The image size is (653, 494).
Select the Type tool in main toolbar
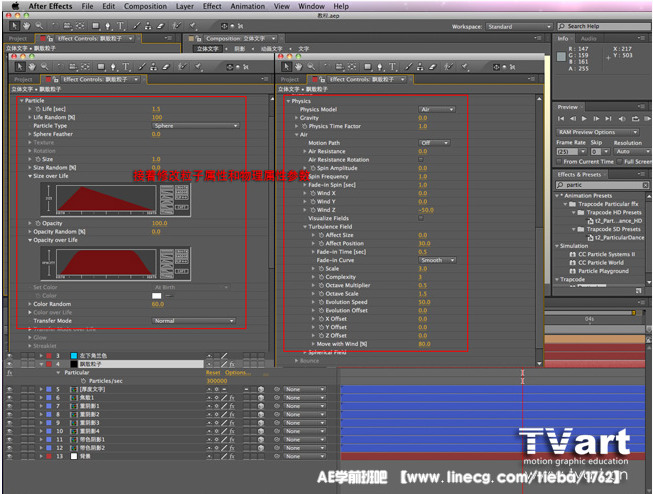(120, 26)
